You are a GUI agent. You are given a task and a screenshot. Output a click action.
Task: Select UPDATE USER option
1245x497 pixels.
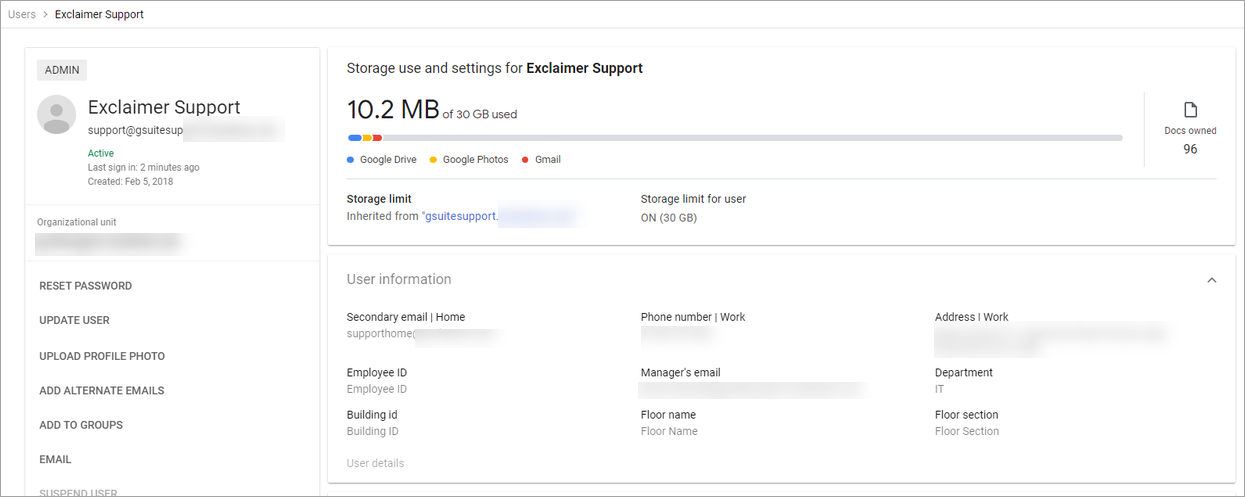(75, 321)
